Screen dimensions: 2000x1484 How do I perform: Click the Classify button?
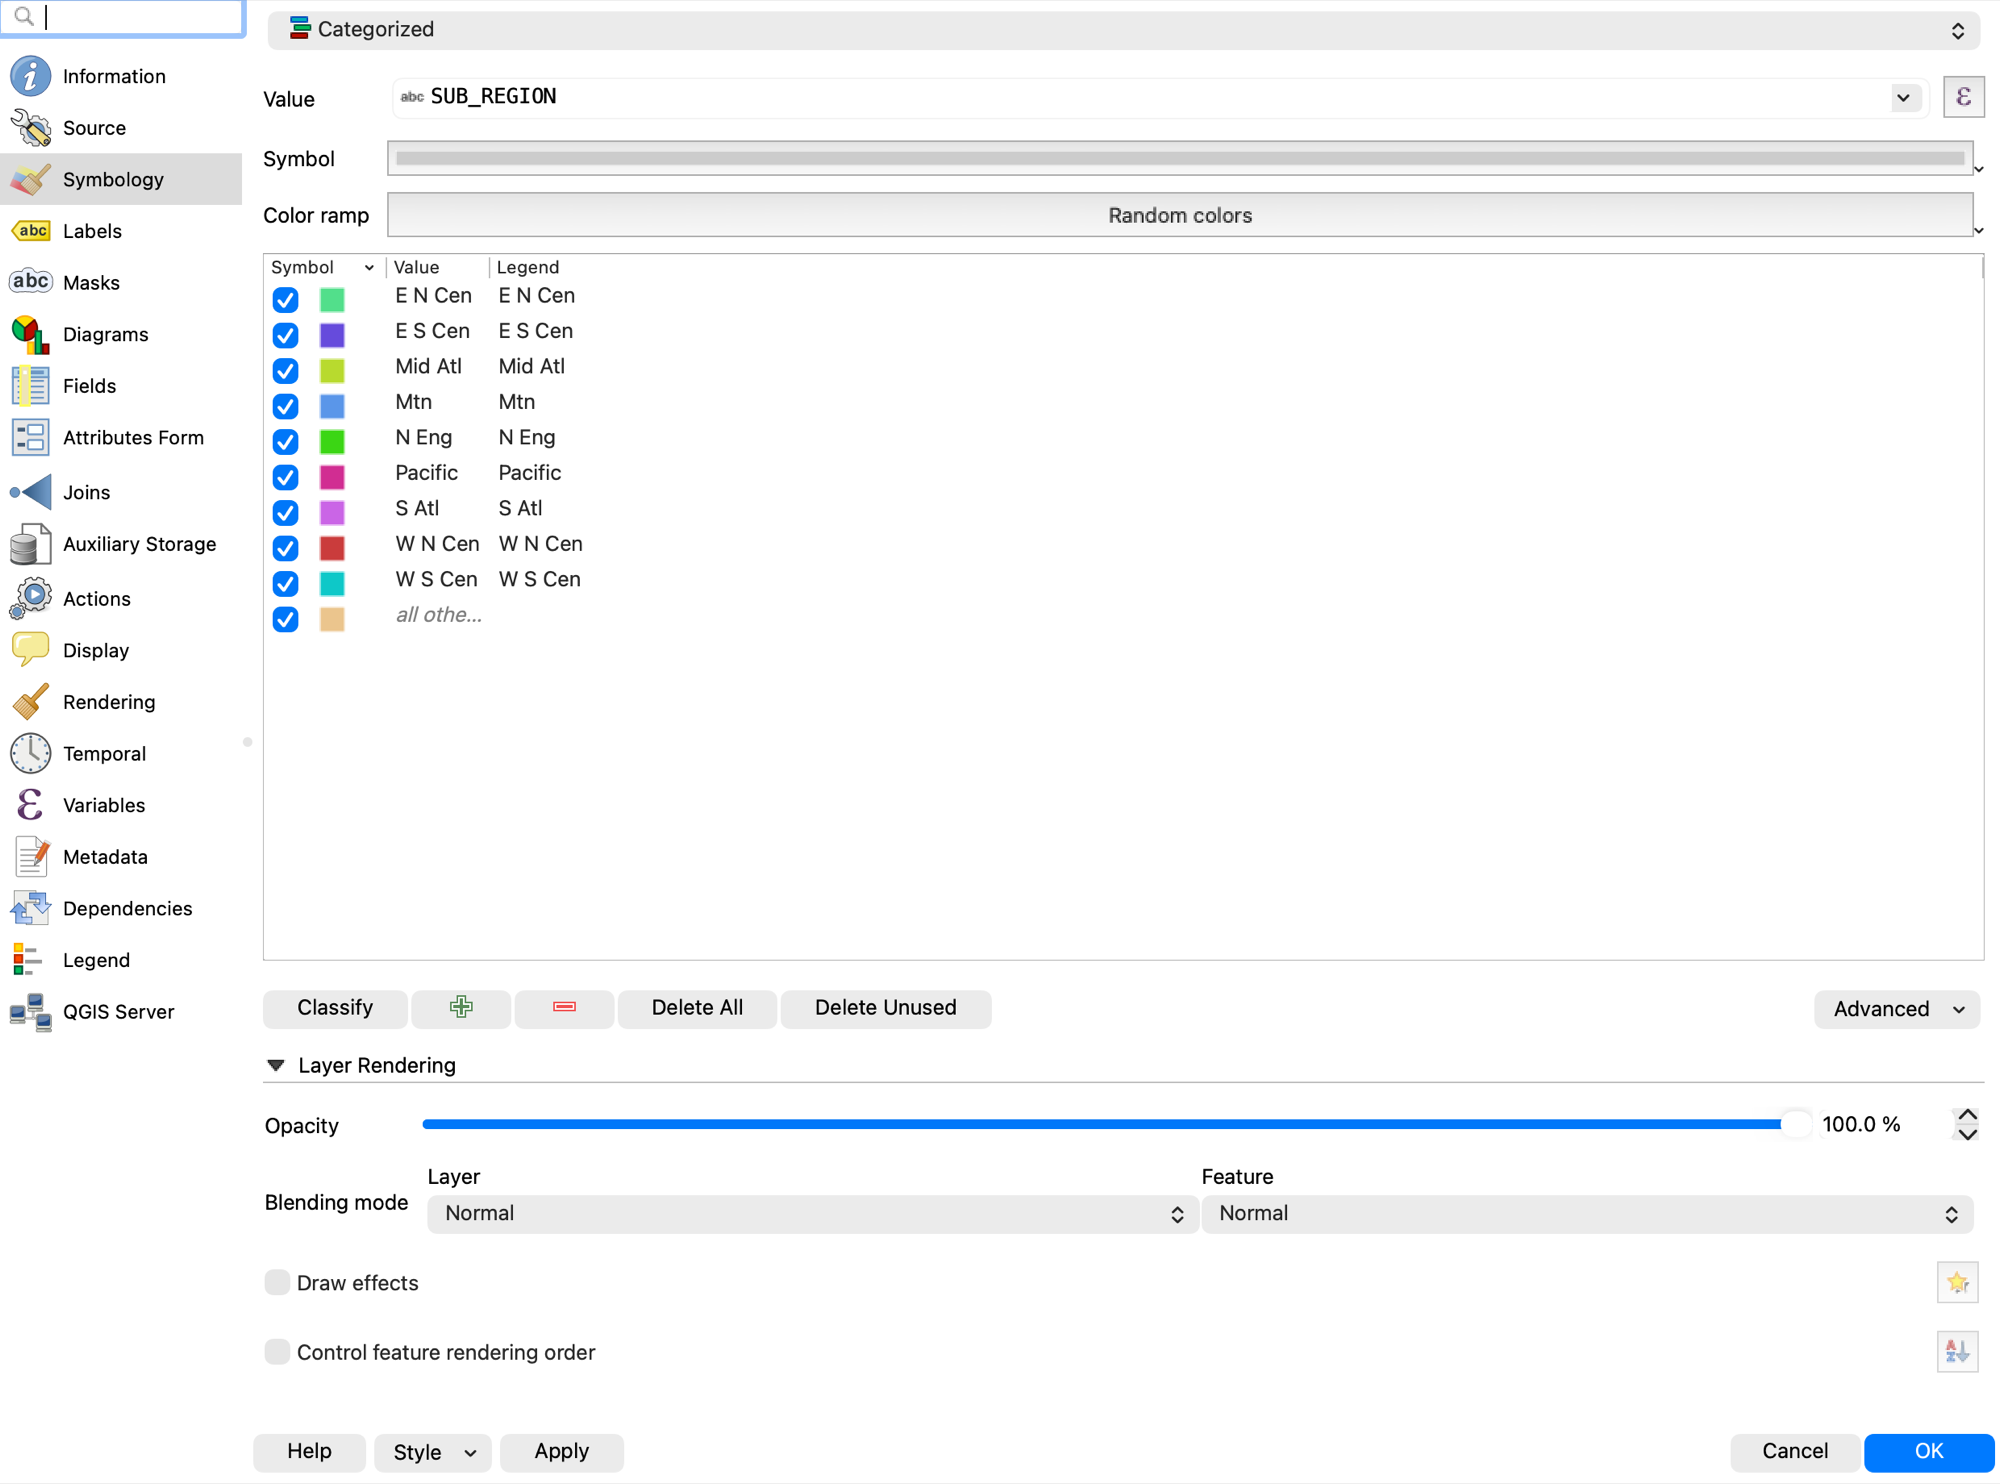(335, 1007)
